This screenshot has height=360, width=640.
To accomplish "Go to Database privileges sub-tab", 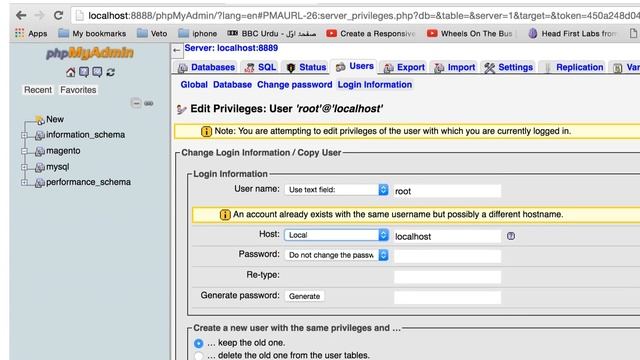I will [x=232, y=84].
